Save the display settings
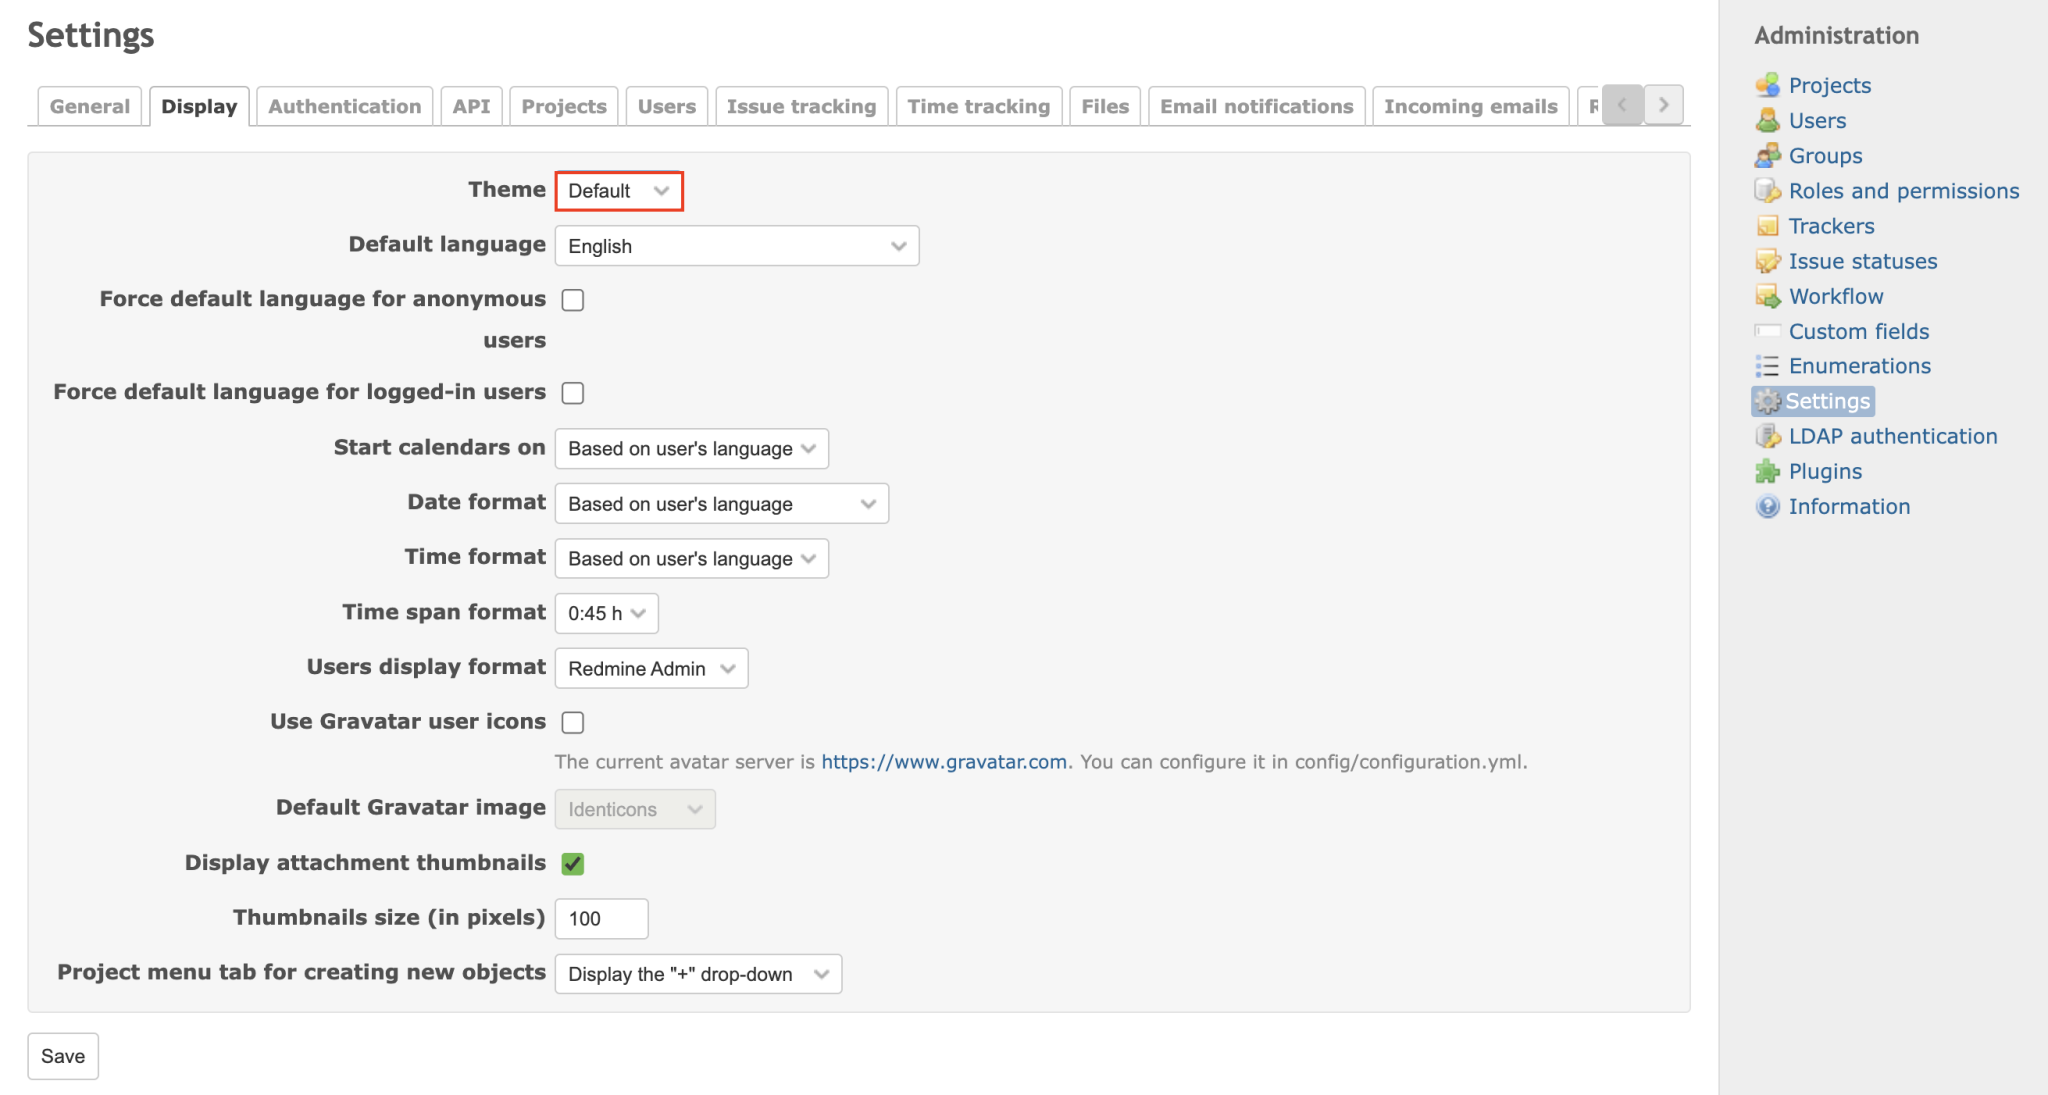This screenshot has height=1095, width=2048. 63,1056
